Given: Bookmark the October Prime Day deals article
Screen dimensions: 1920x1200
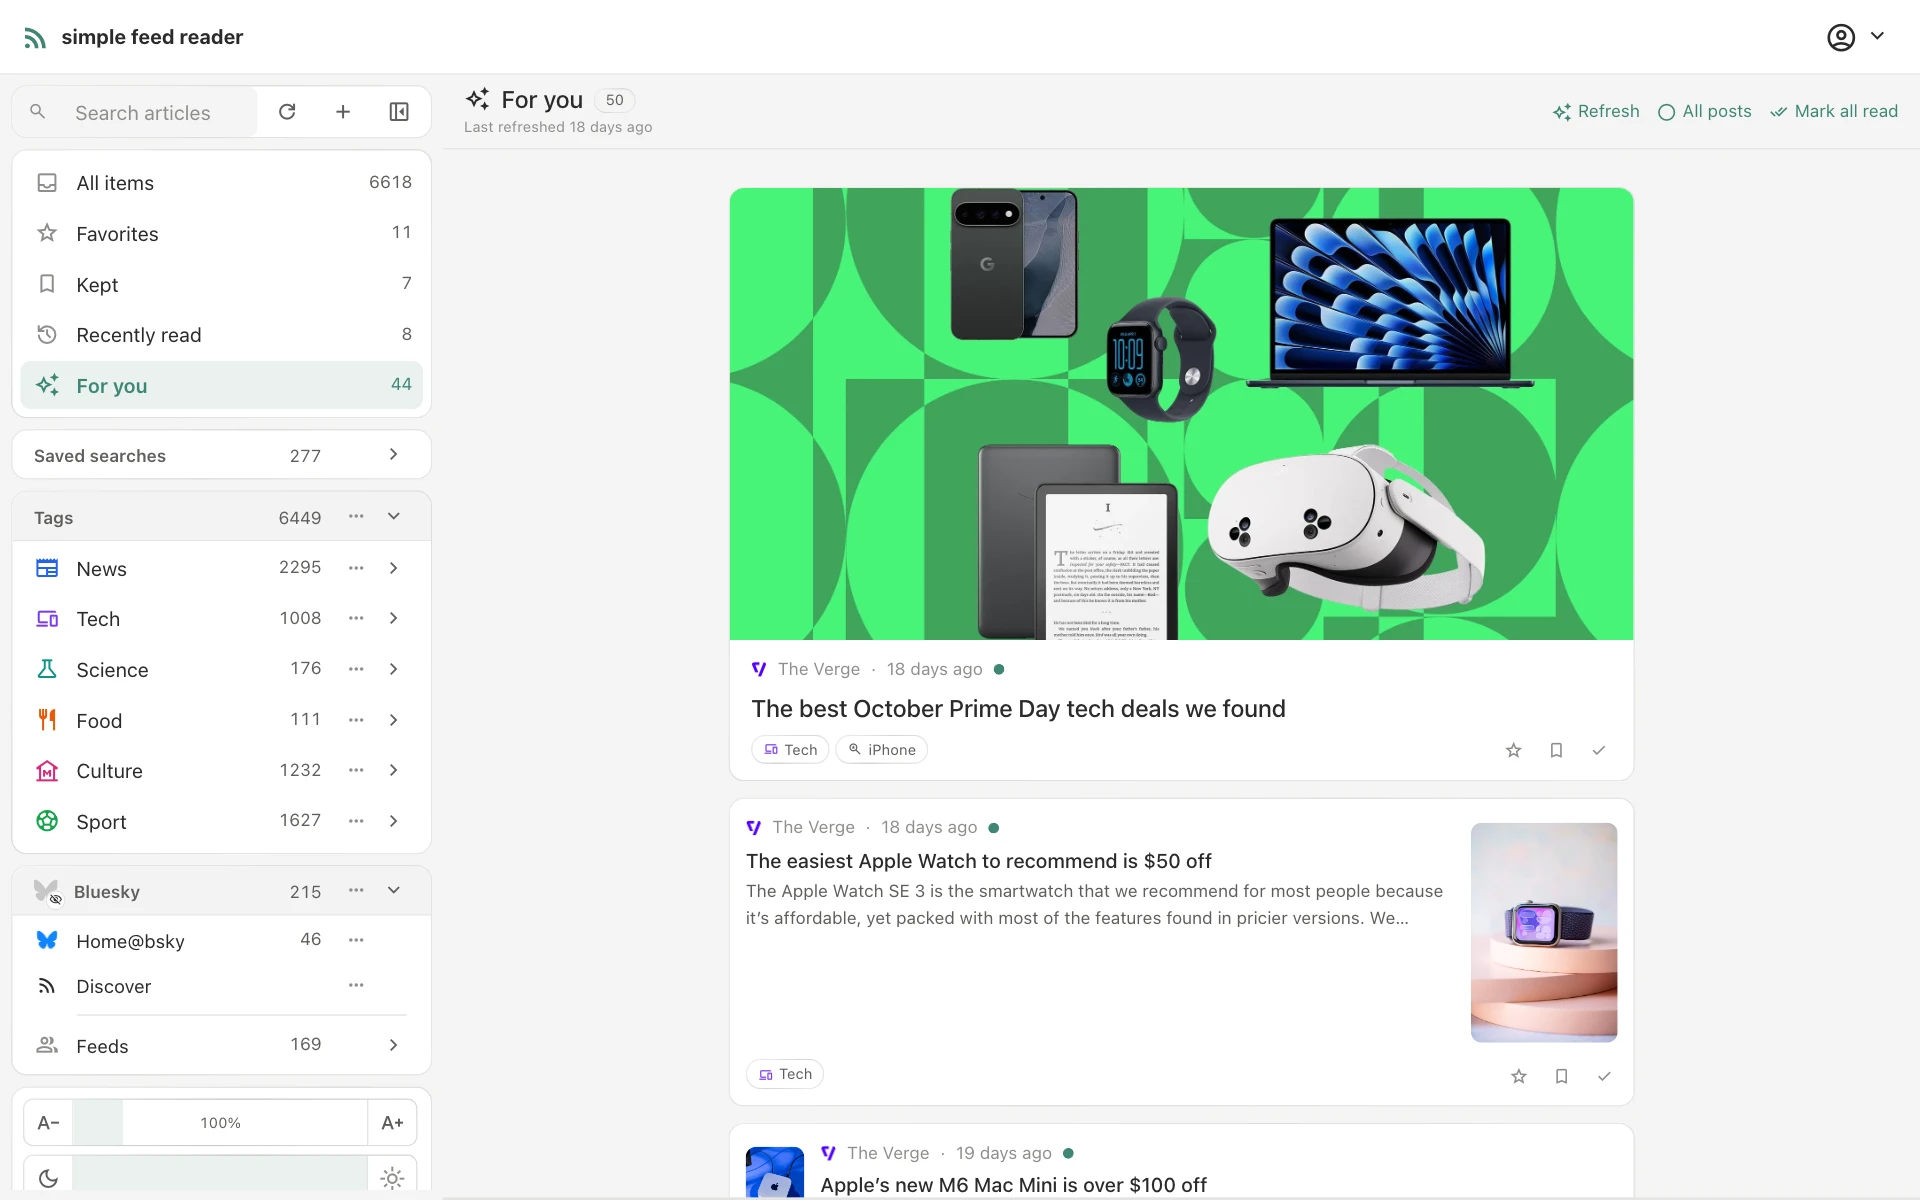Looking at the screenshot, I should (x=1556, y=750).
